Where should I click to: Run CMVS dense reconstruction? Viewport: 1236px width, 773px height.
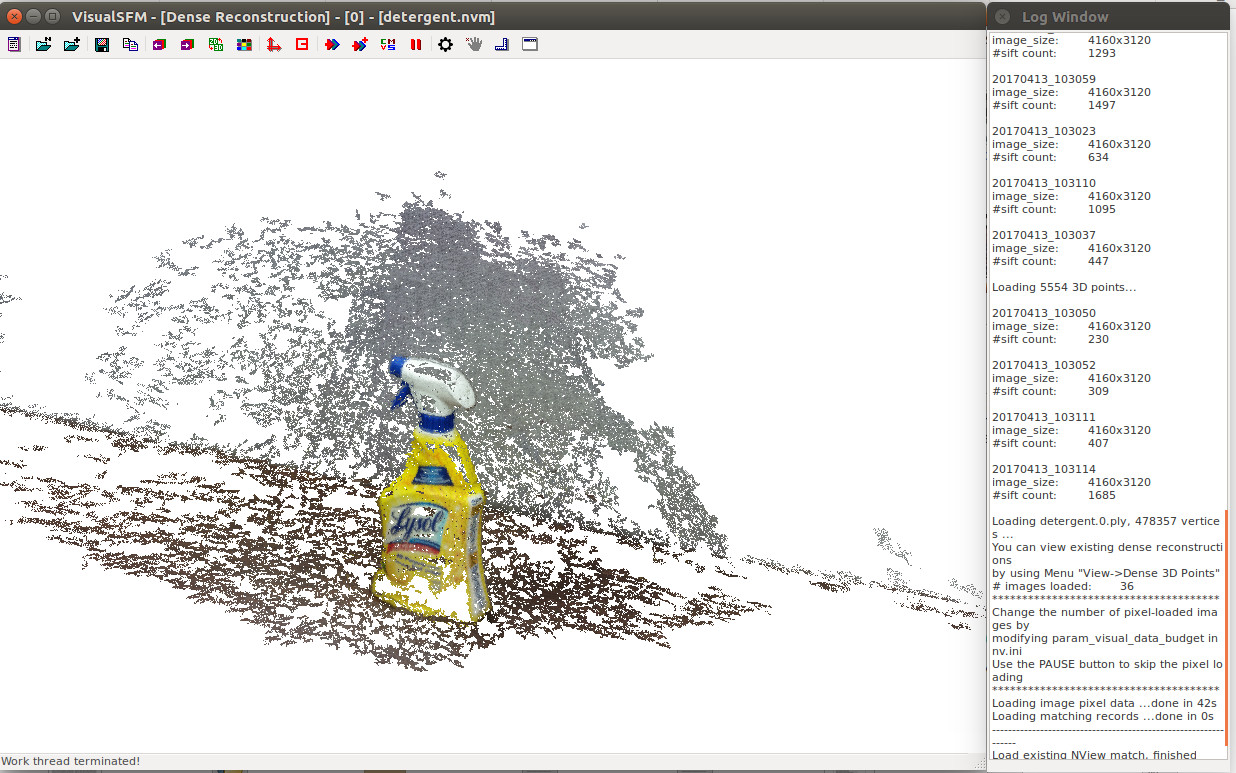point(388,45)
